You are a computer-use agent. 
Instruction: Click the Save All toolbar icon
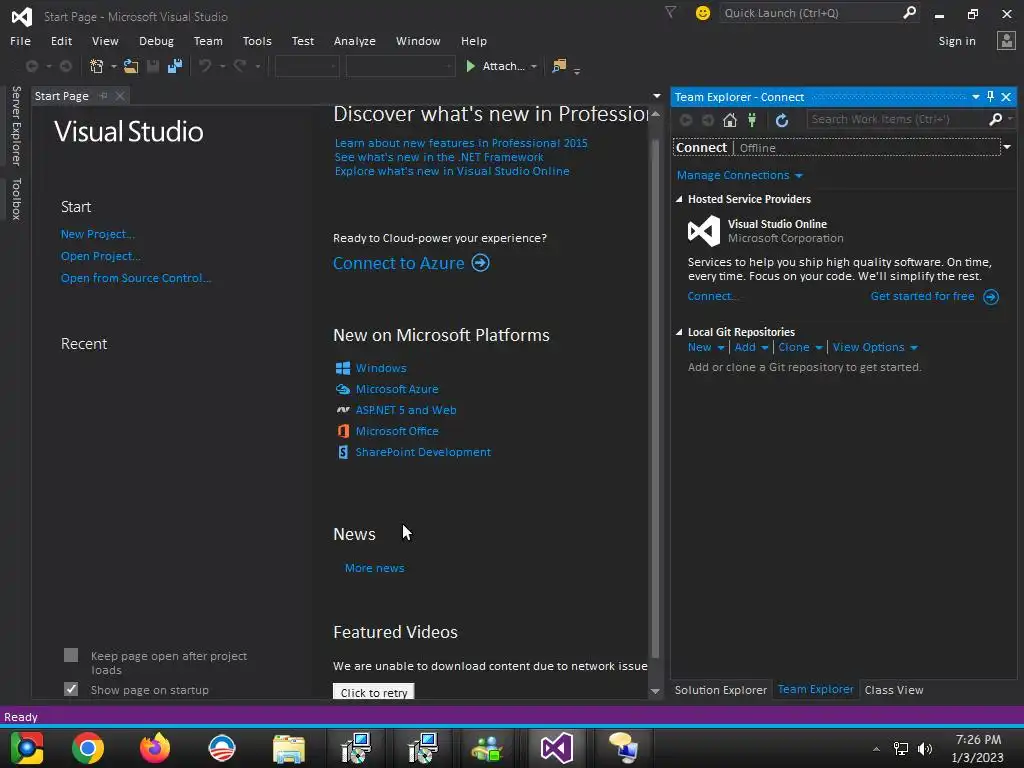click(174, 66)
